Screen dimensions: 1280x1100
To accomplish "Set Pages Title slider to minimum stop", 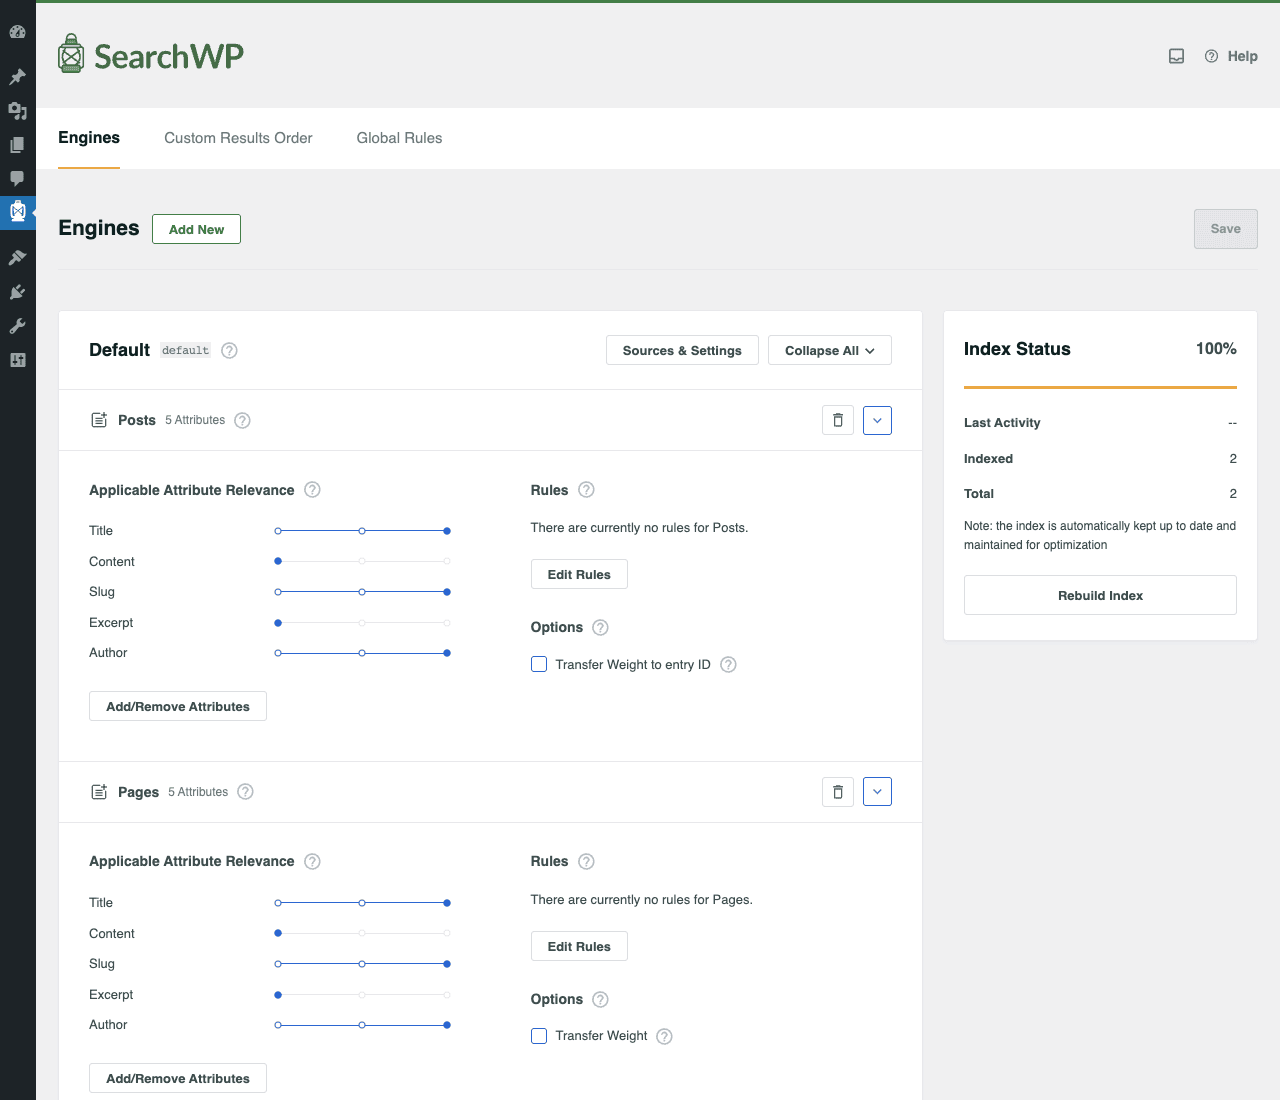I will [x=278, y=903].
